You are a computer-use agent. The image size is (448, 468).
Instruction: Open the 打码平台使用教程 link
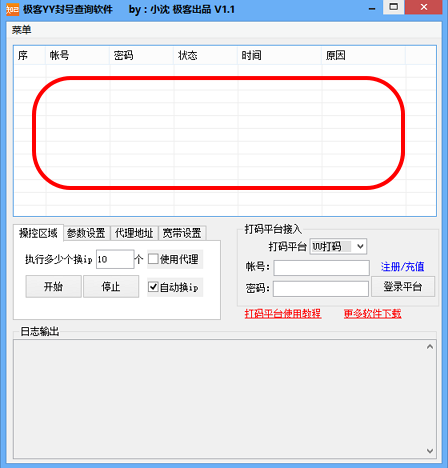pos(283,313)
